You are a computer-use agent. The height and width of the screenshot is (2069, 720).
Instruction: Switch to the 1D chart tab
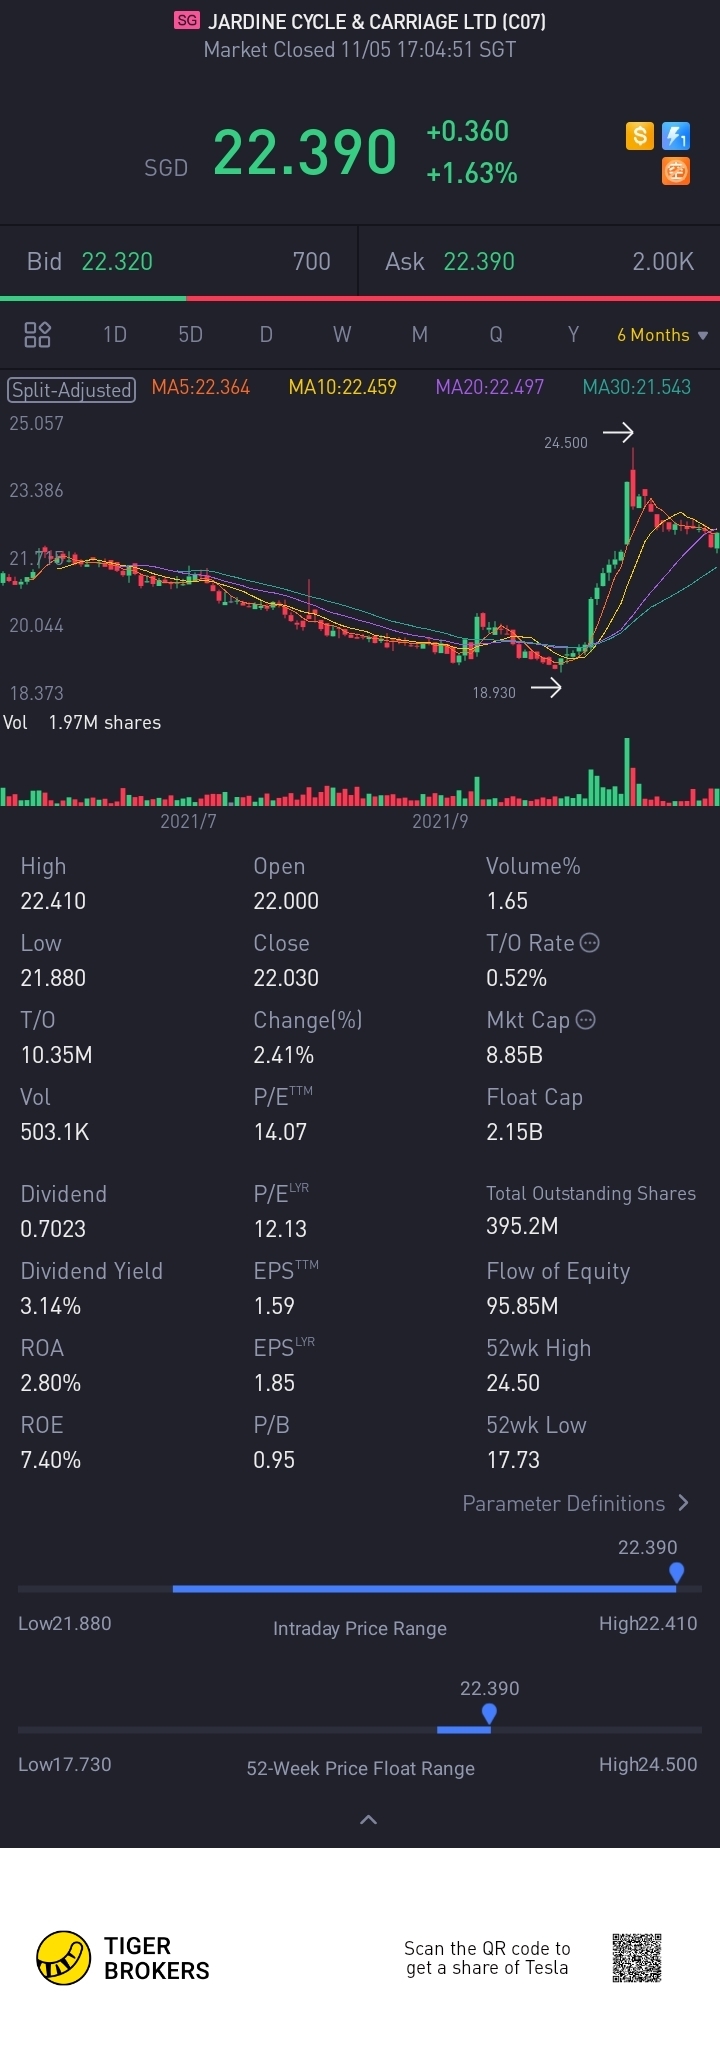(115, 334)
